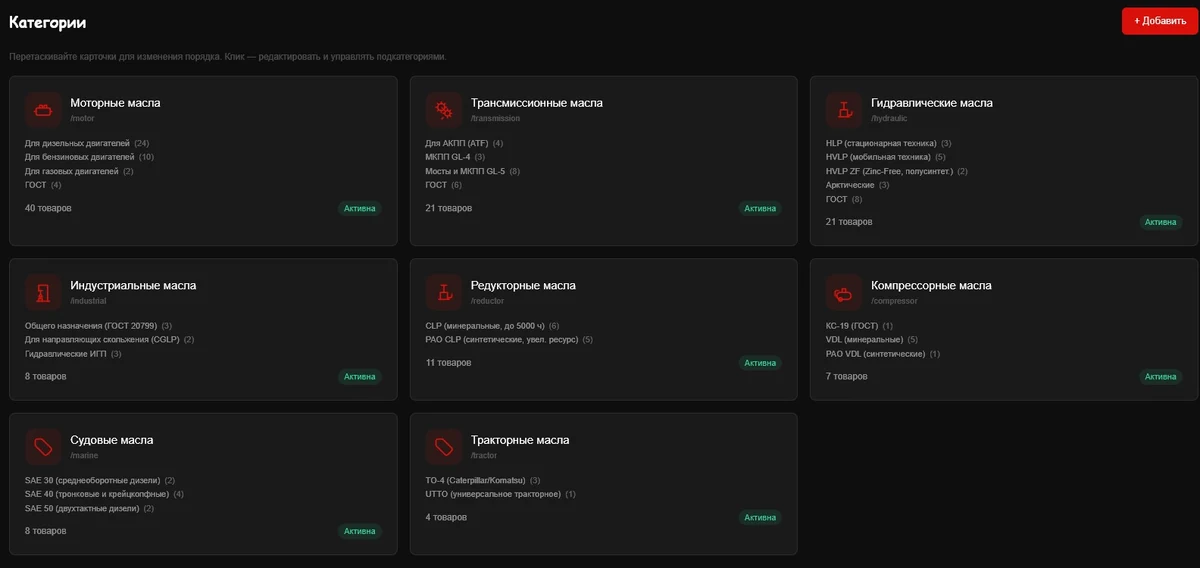
Task: Select subcategory КС-19 (ГОСТ)
Action: [x=851, y=326]
